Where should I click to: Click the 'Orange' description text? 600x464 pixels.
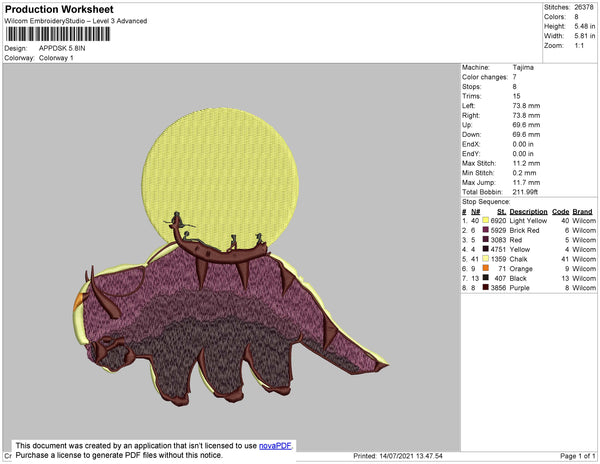click(x=521, y=269)
